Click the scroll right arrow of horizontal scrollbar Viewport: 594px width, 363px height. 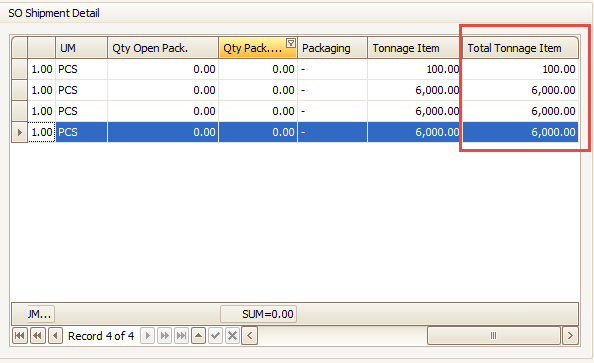[570, 336]
